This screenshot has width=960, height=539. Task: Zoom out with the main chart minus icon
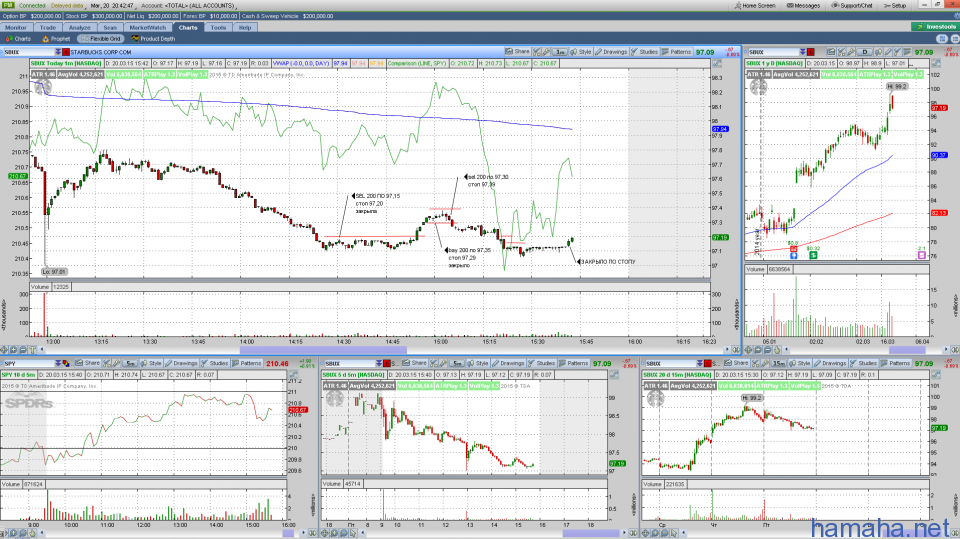click(23, 350)
